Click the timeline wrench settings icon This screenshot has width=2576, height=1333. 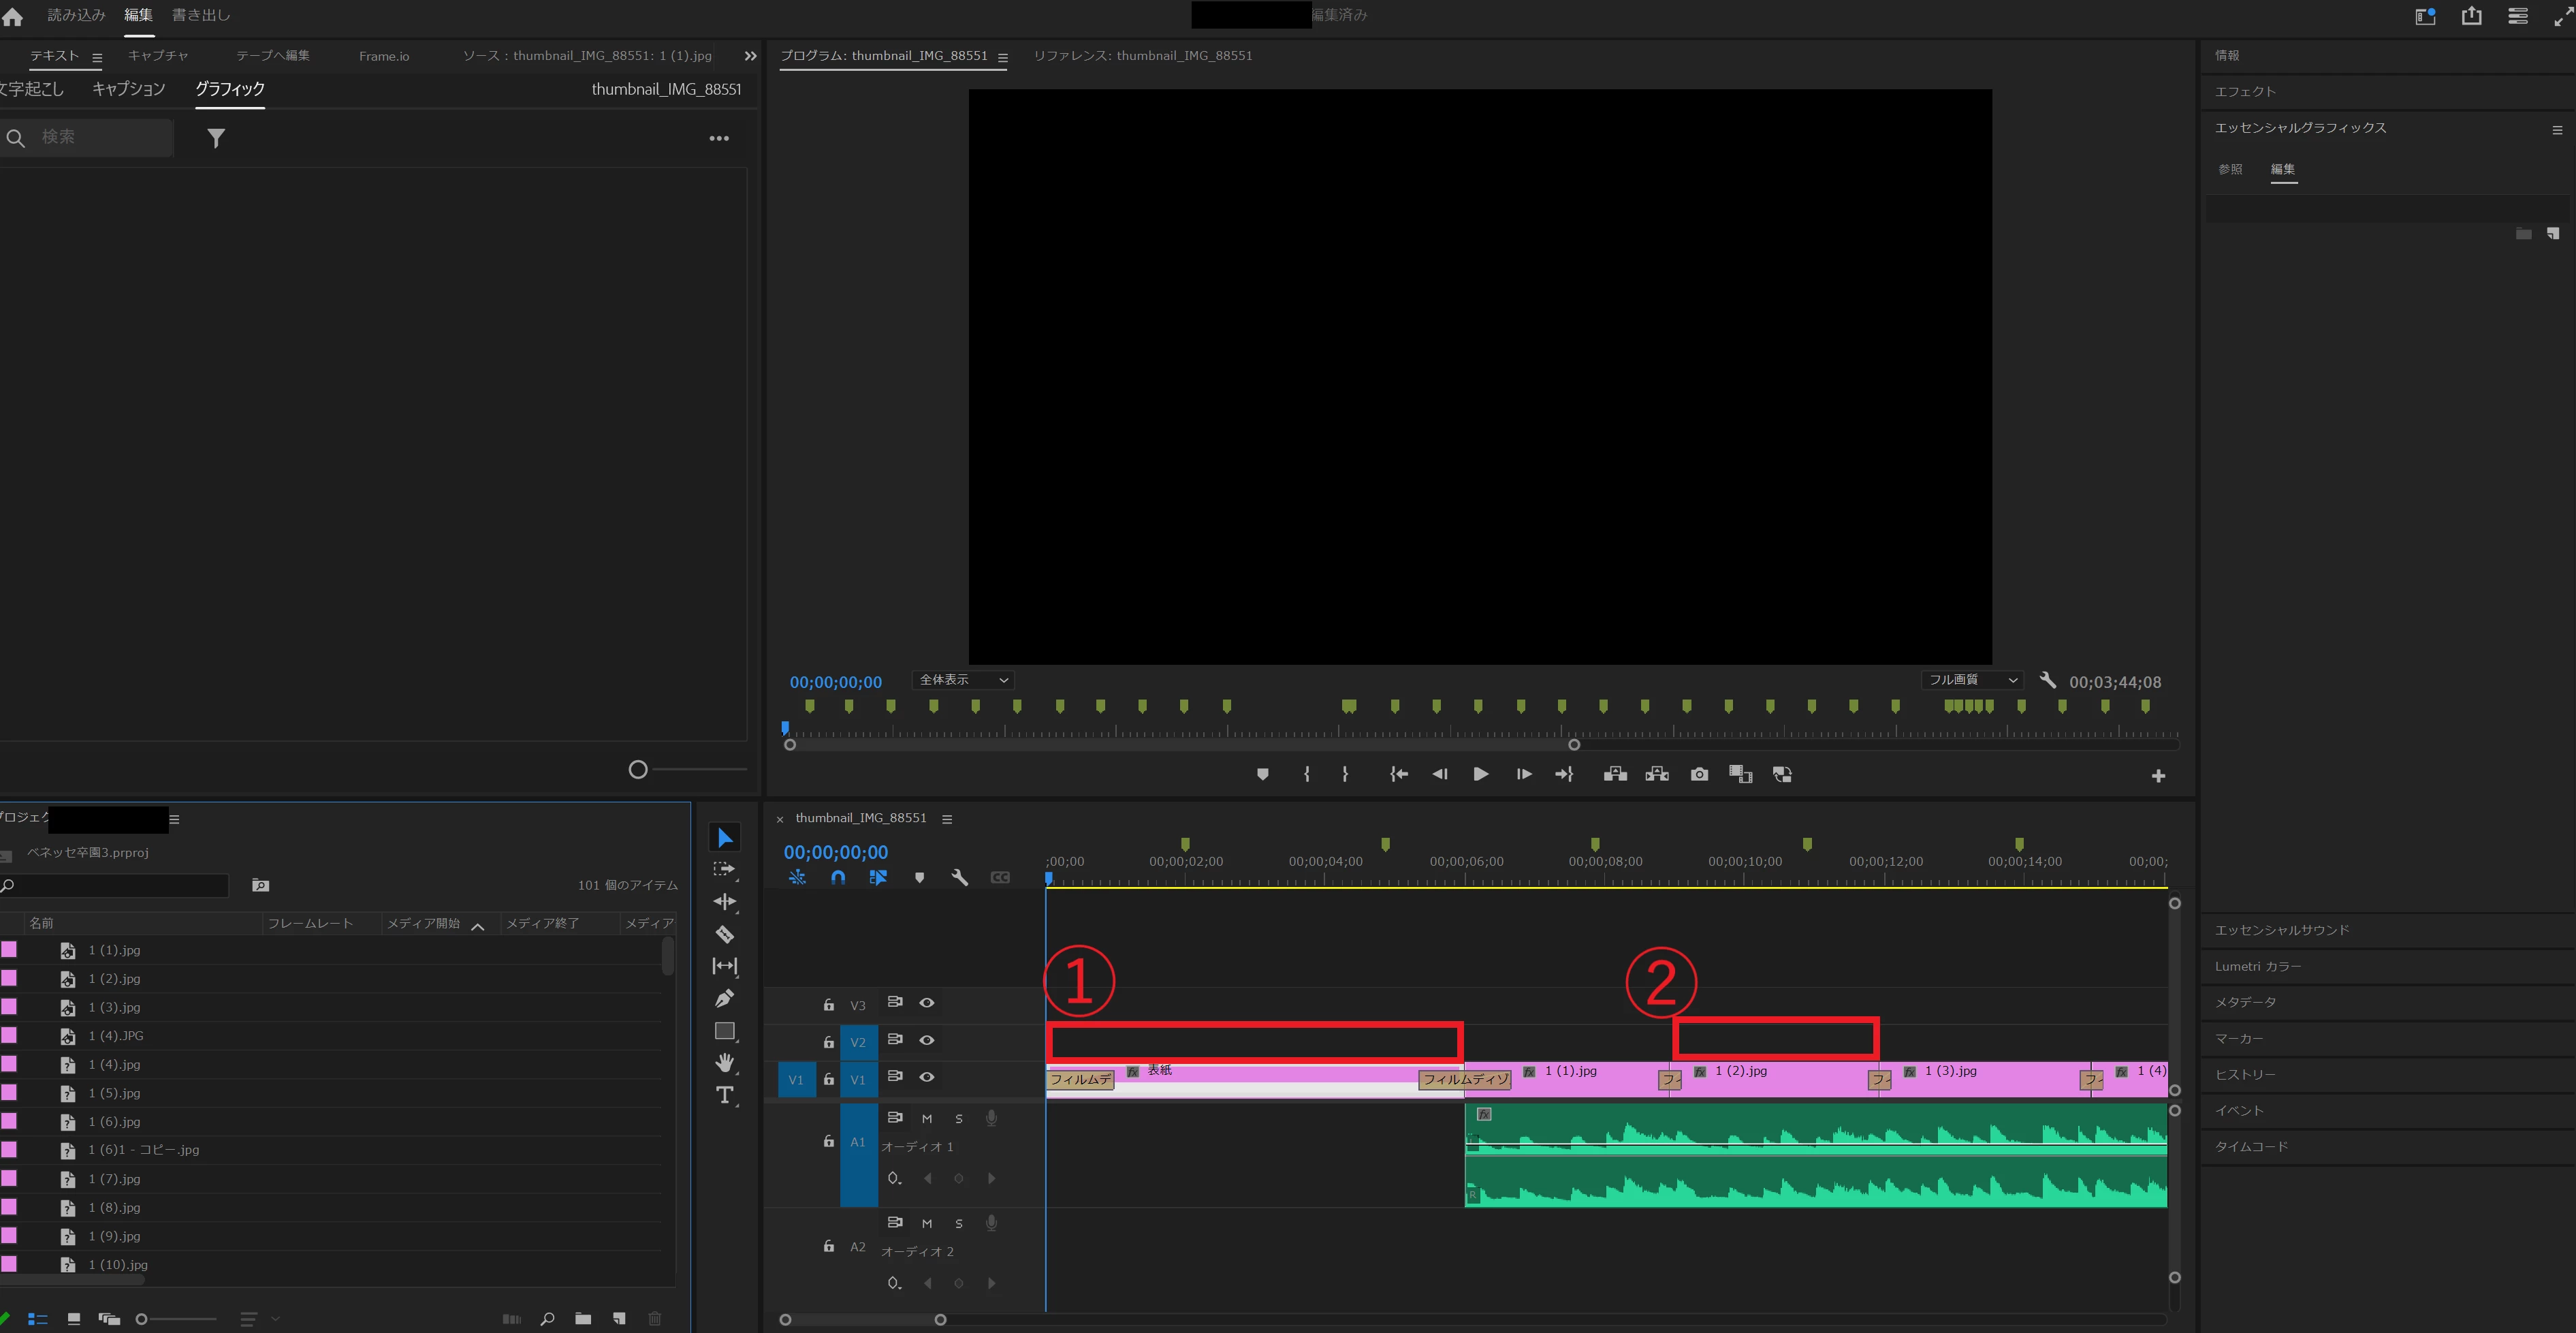(959, 877)
